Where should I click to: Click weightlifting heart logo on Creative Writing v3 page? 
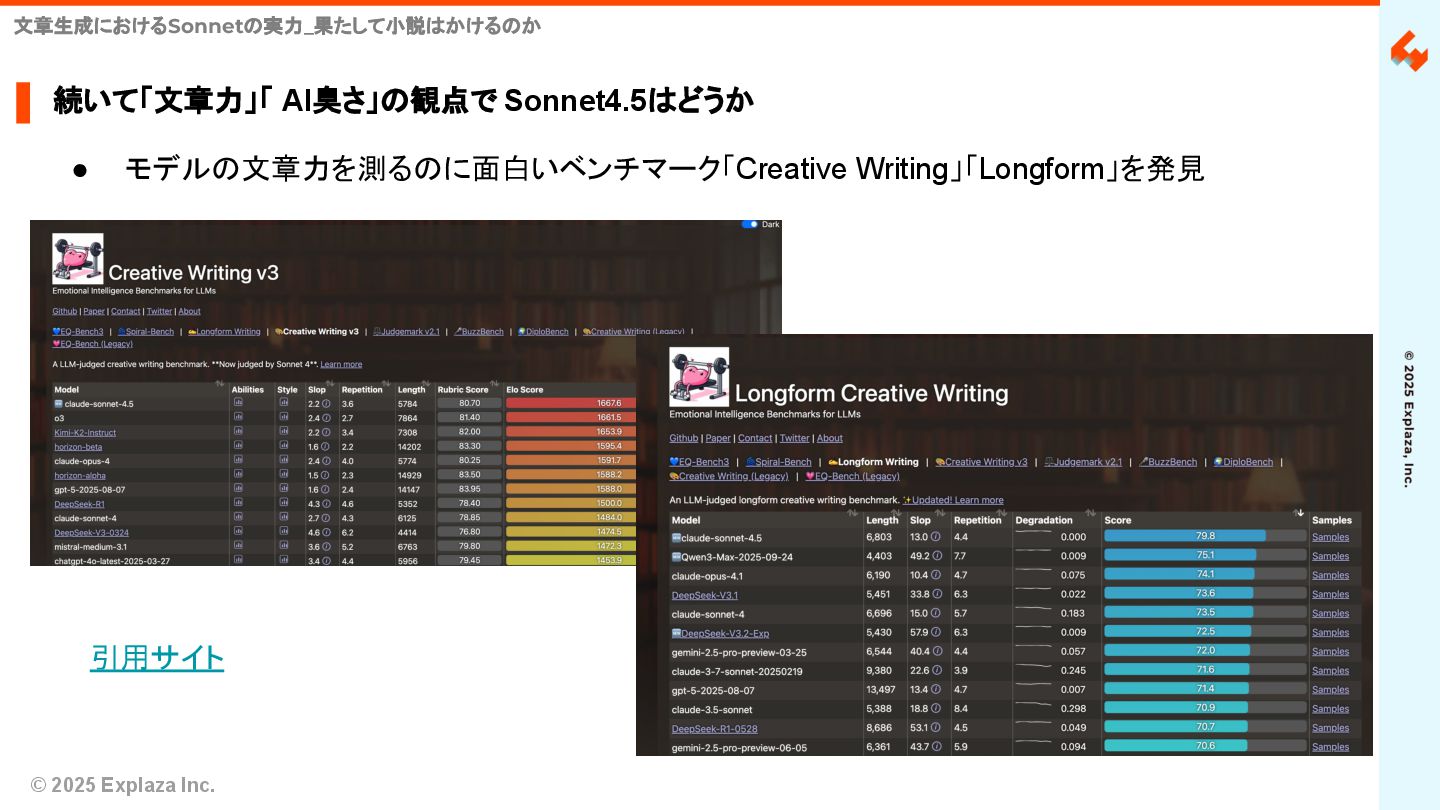pyautogui.click(x=78, y=258)
